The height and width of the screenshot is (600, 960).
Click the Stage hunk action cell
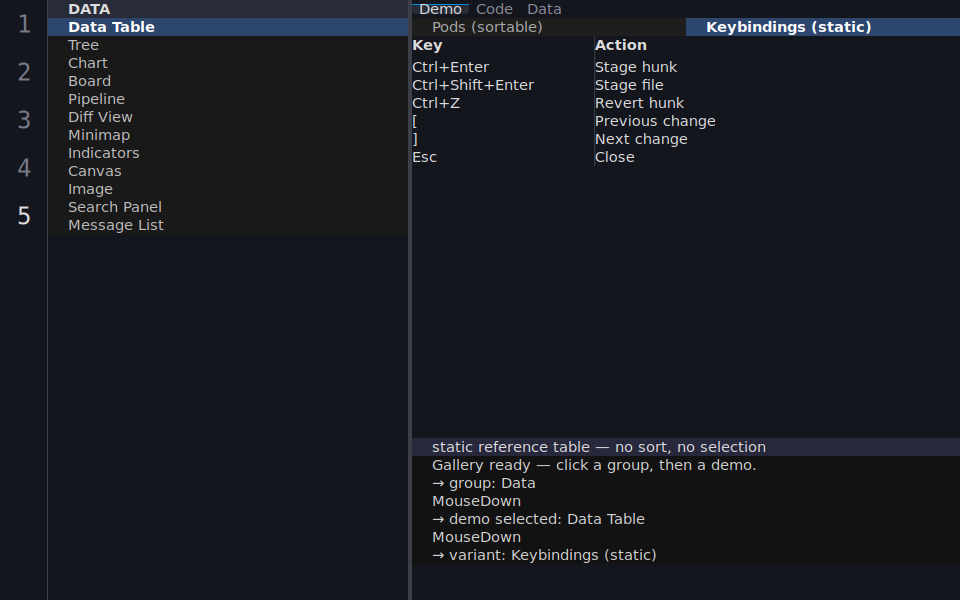[x=777, y=67]
